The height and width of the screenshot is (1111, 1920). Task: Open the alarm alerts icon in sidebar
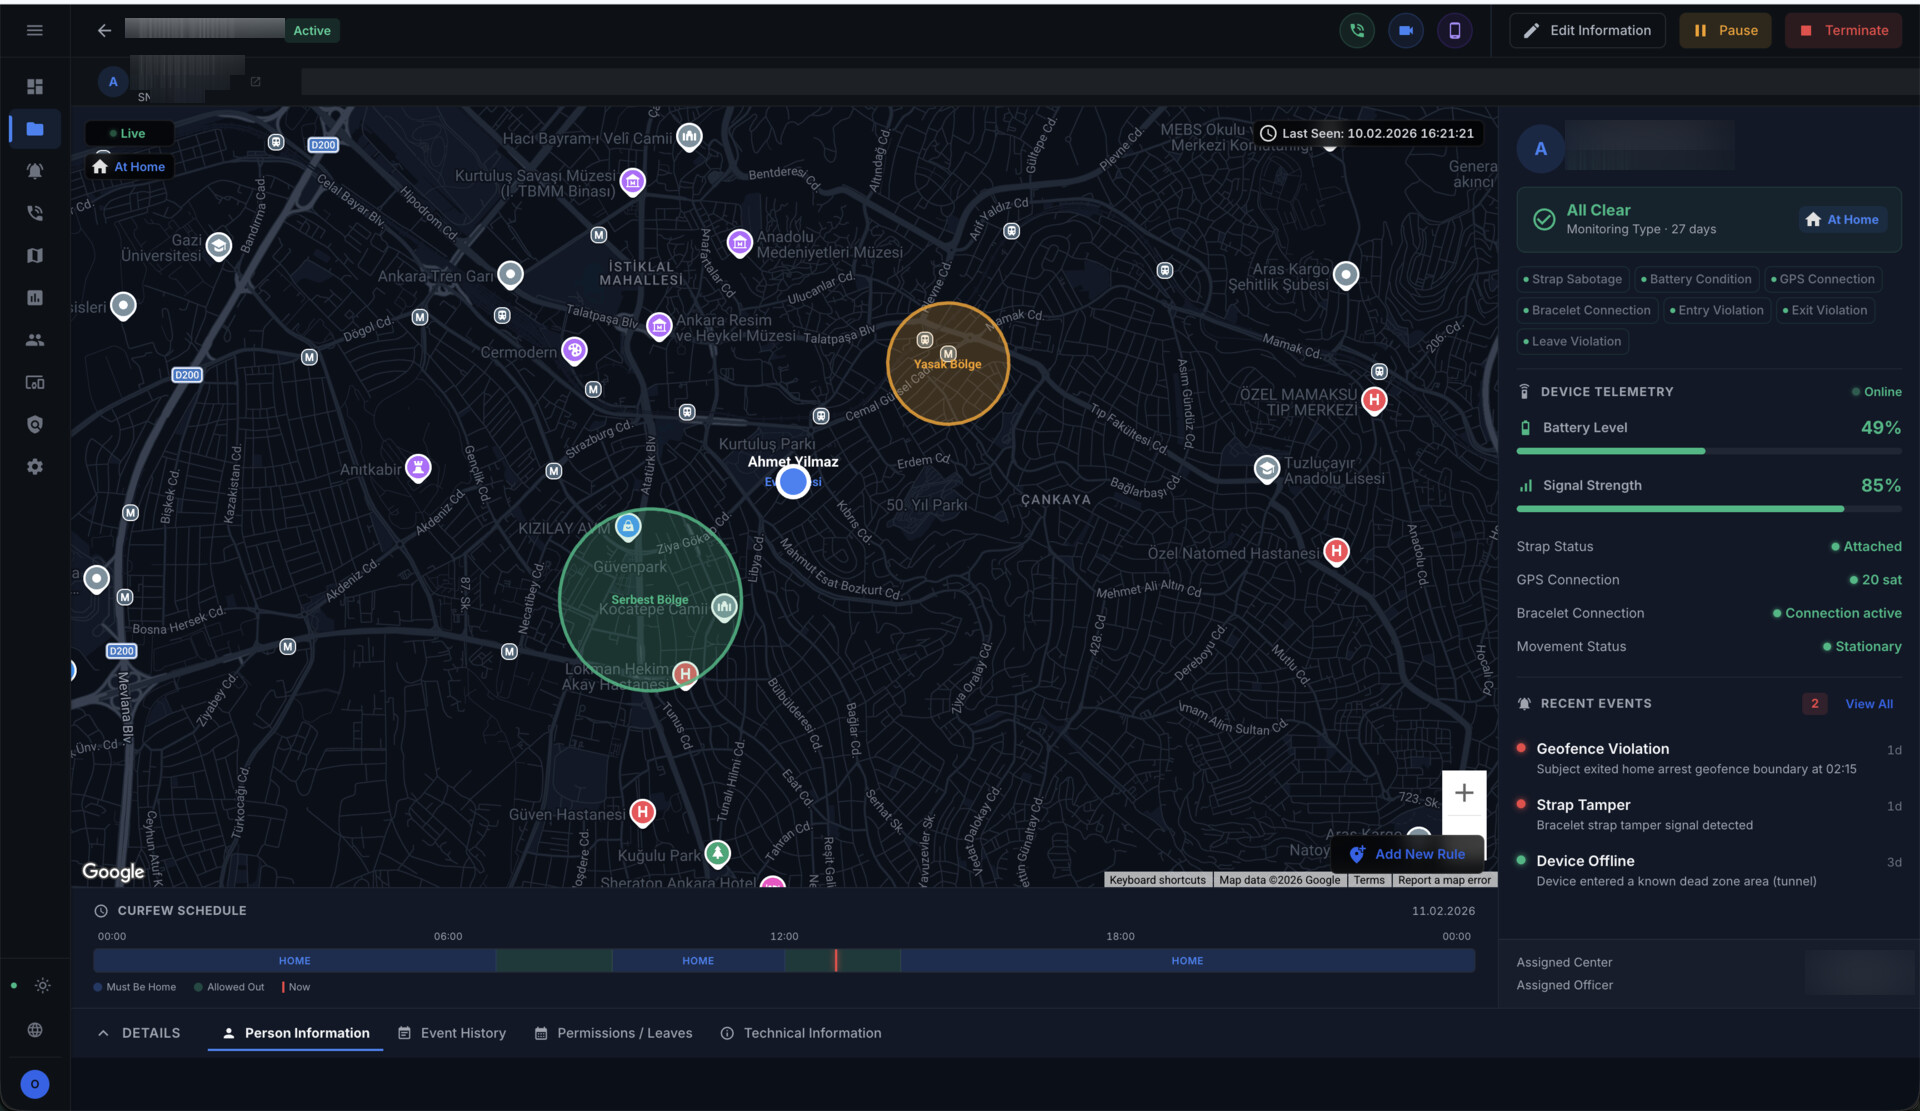(35, 171)
